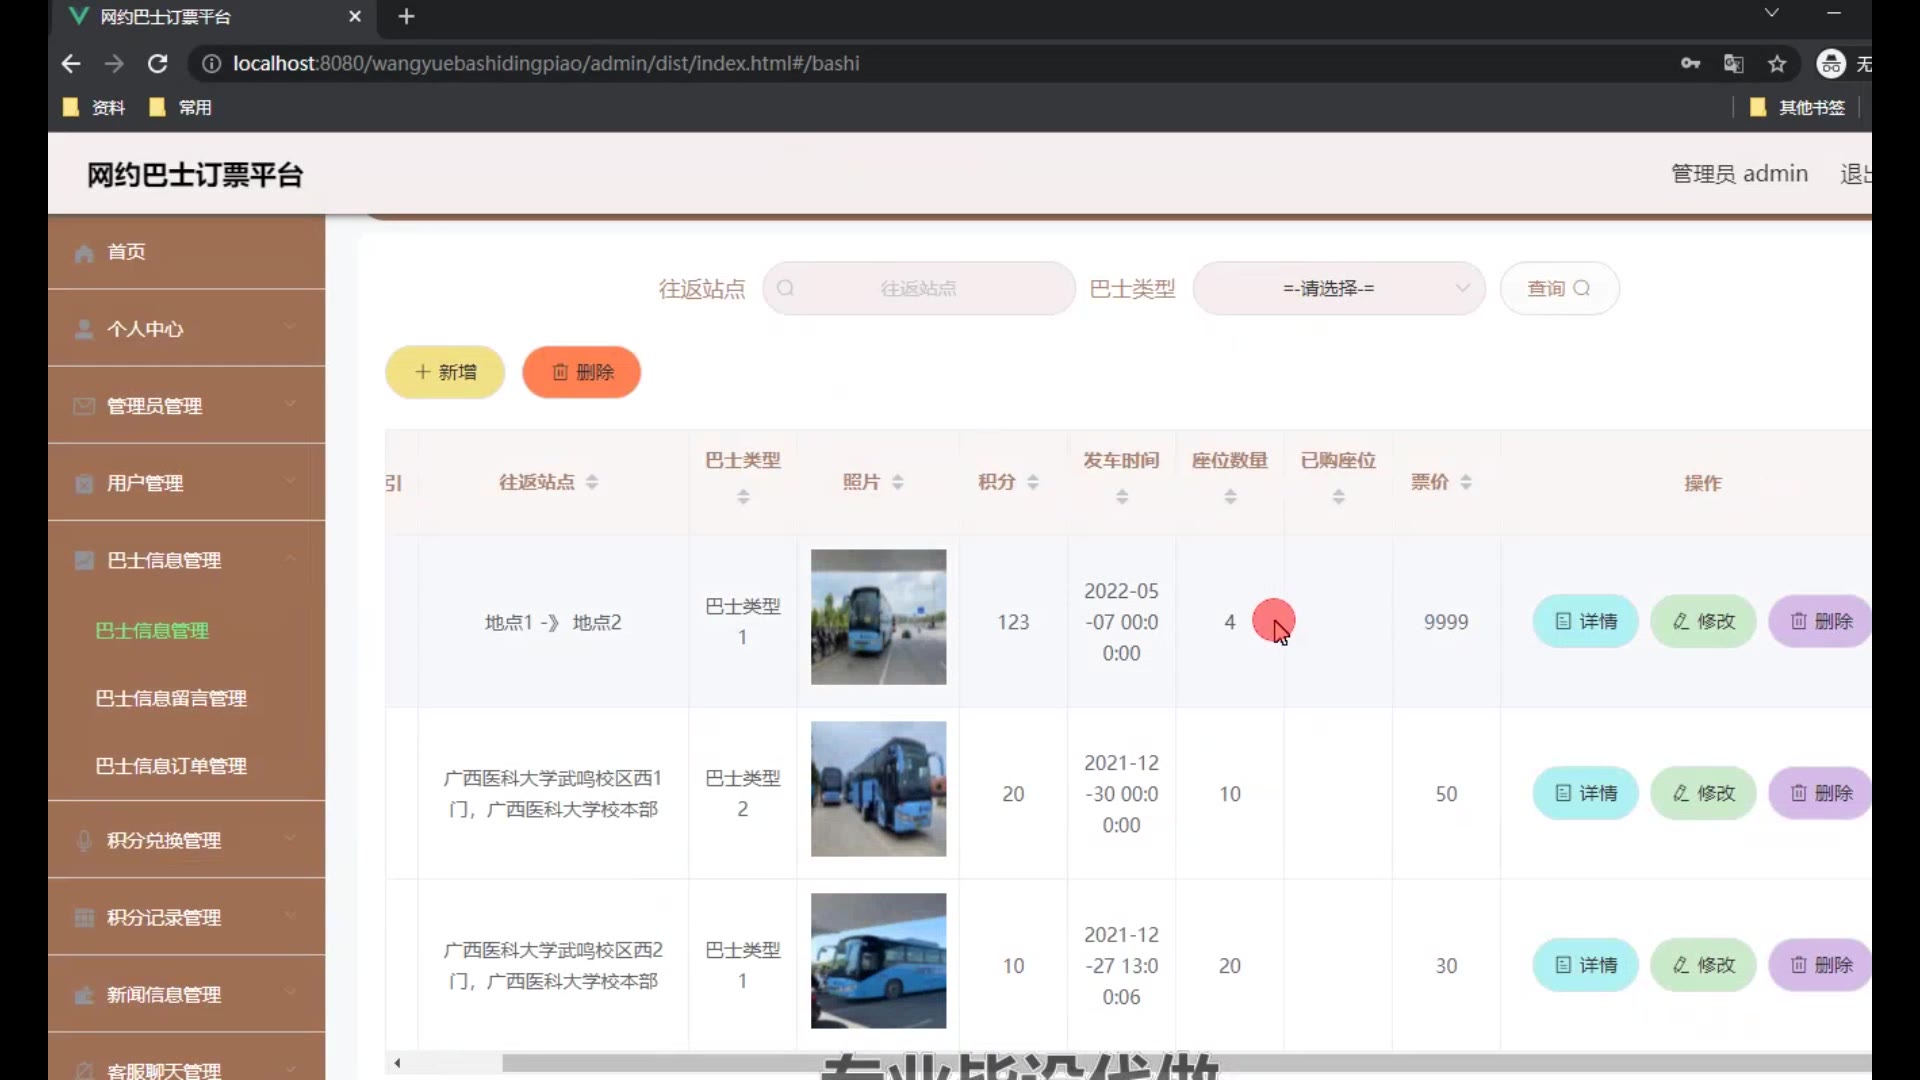Click ticket price 9999 cell
The width and height of the screenshot is (1920, 1080).
point(1446,622)
